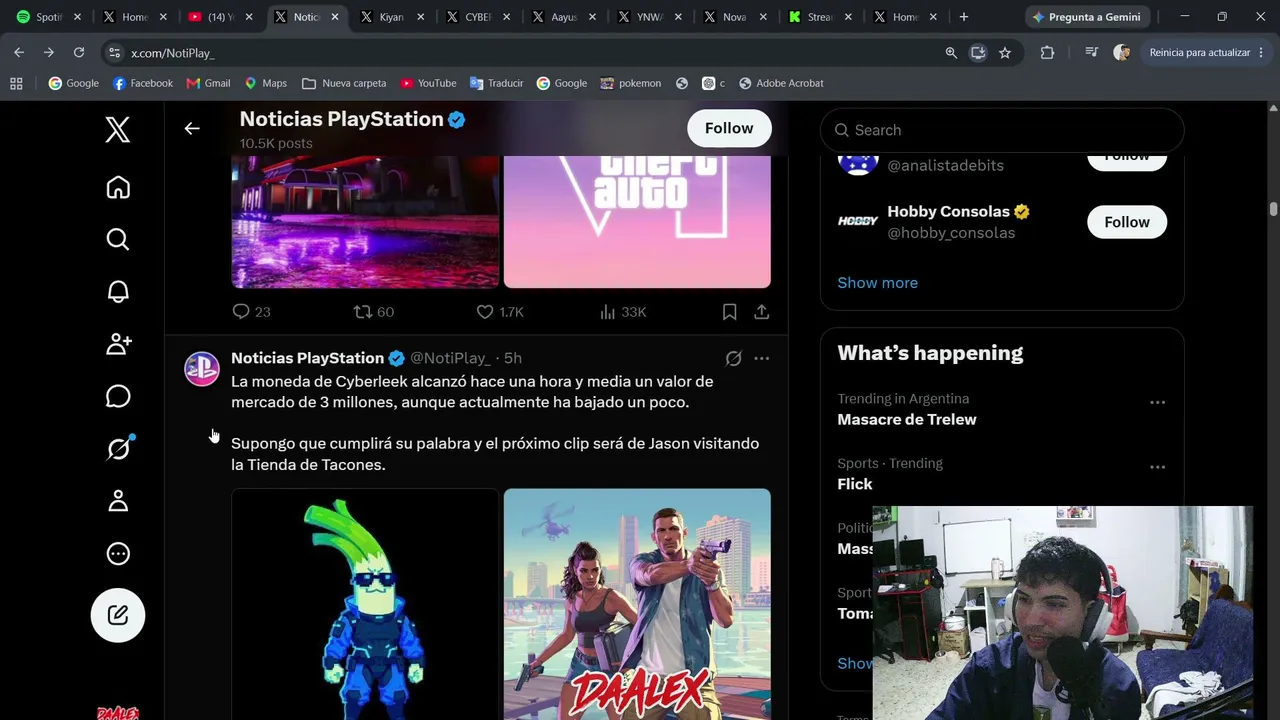This screenshot has height=720, width=1280.
Task: Click Show more under who to follow
Action: (877, 282)
